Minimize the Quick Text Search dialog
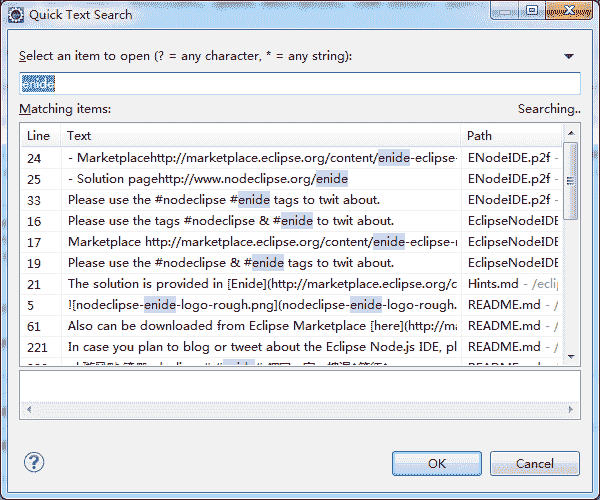The width and height of the screenshot is (600, 500). coord(505,11)
